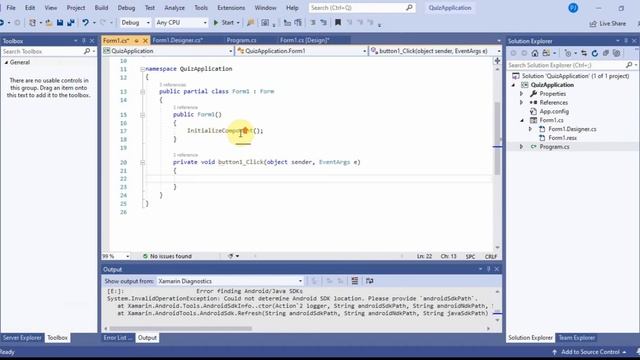The image size is (640, 360).
Task: Collapse the General group in Toolbox
Action: [6, 62]
